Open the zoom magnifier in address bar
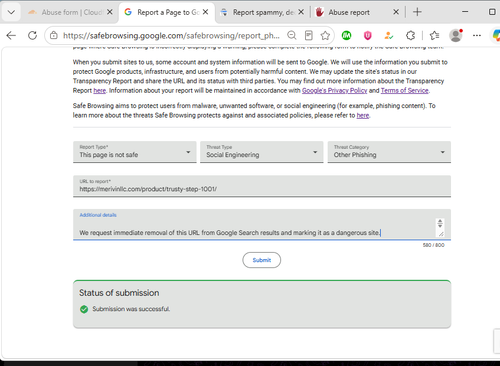The image size is (500, 366). [292, 35]
